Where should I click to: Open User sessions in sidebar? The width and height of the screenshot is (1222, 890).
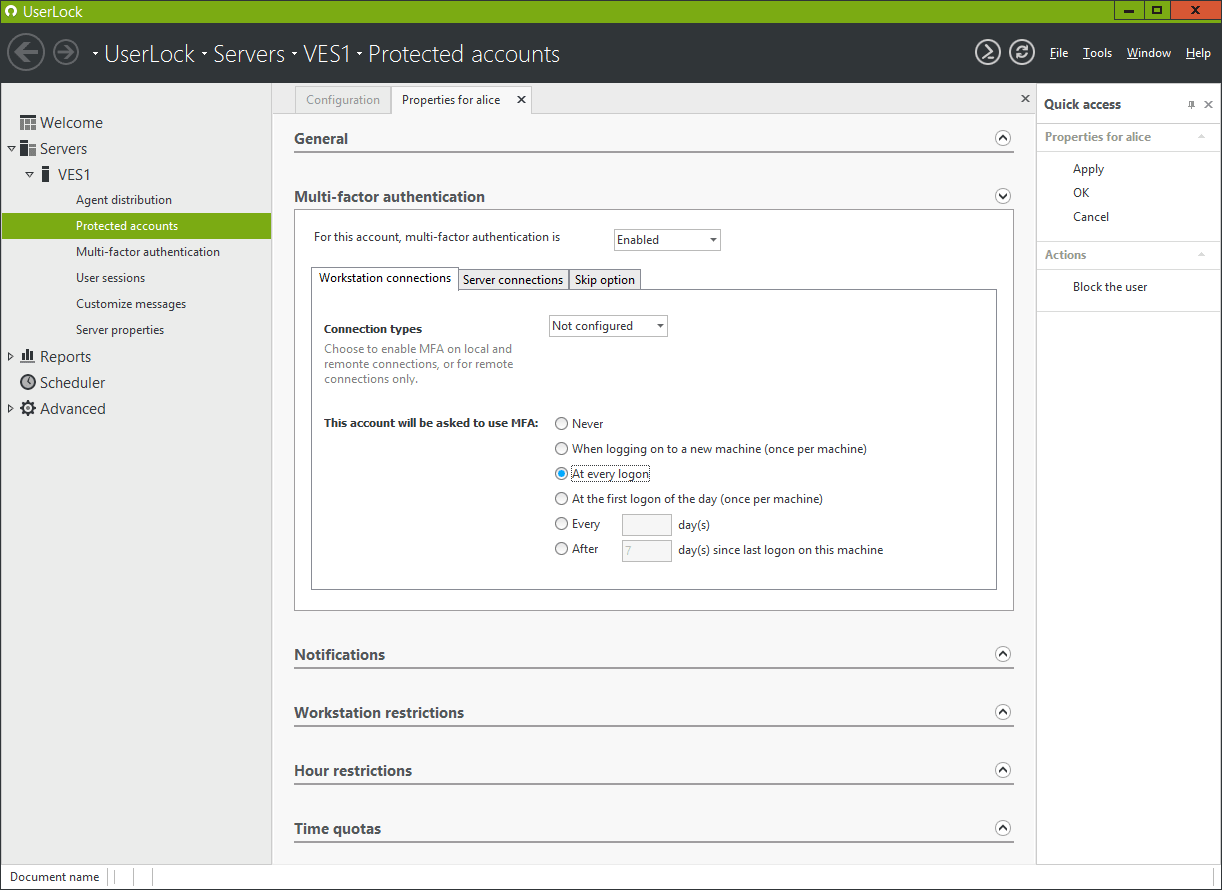pos(110,278)
